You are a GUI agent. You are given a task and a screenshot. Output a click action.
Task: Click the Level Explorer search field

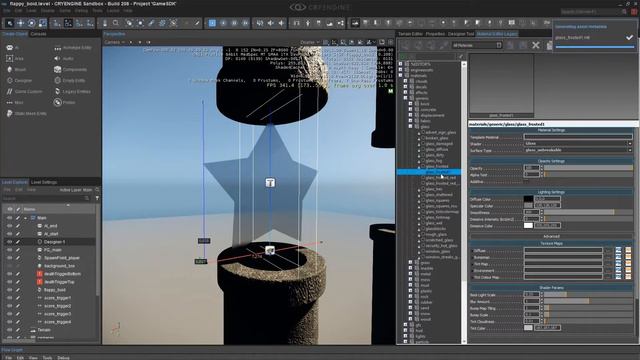(46, 198)
